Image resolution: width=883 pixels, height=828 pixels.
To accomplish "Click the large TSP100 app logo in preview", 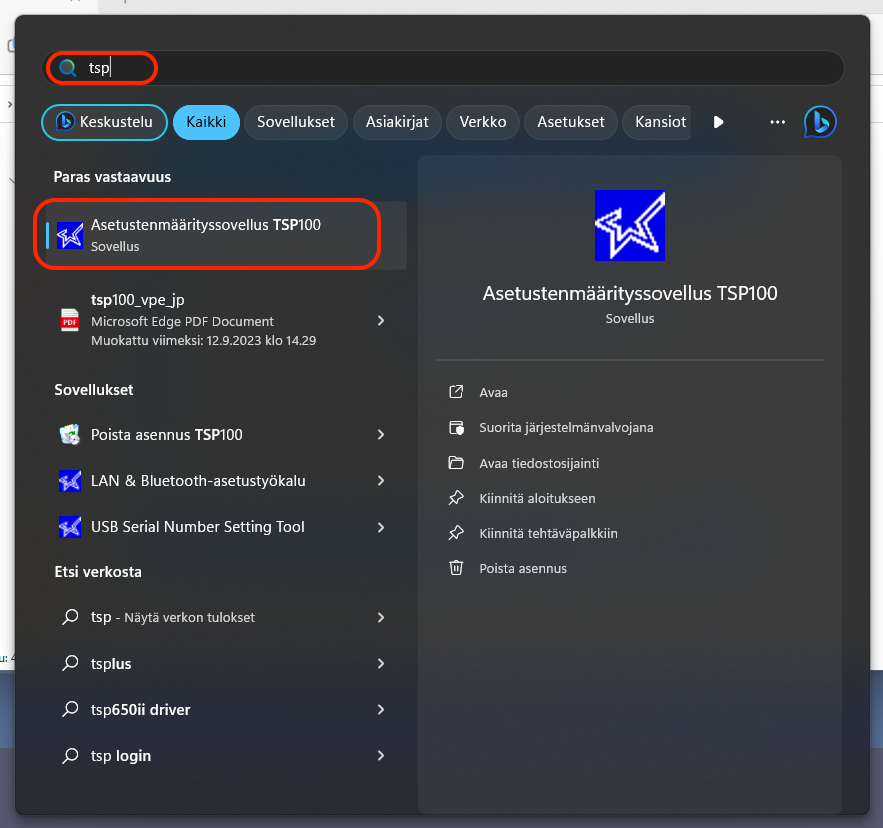I will click(x=630, y=225).
